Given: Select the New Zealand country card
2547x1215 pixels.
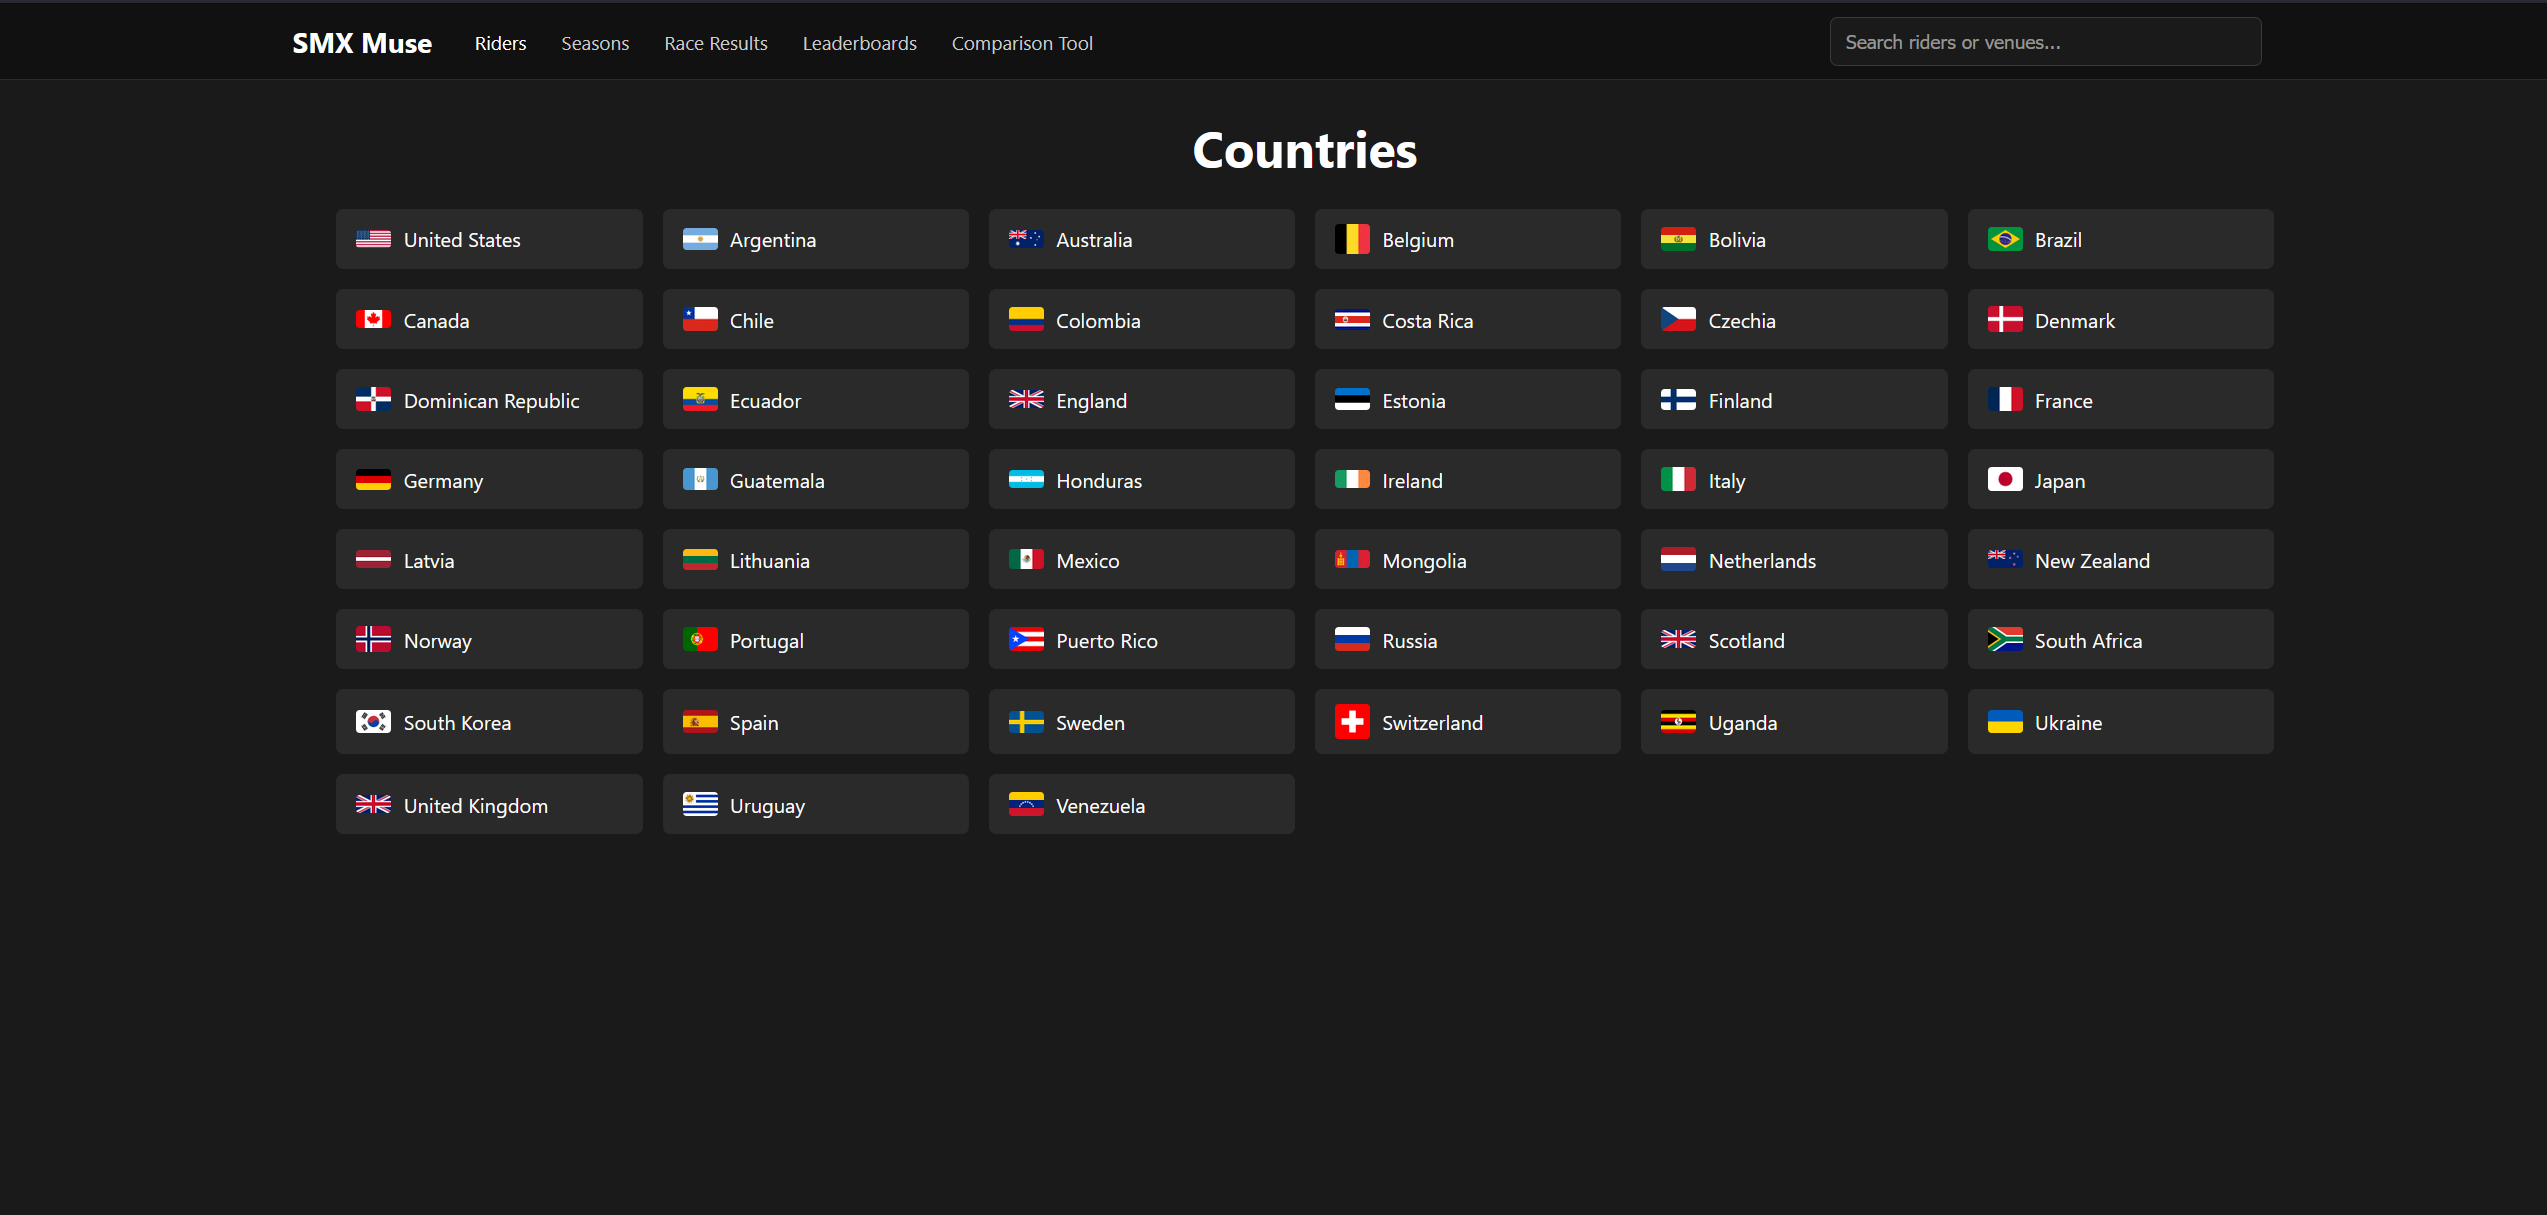Looking at the screenshot, I should click(x=2120, y=559).
